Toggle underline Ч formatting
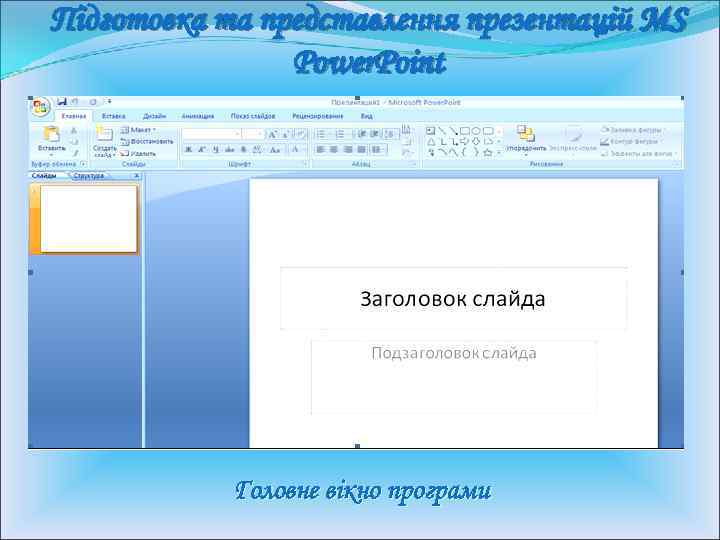The height and width of the screenshot is (540, 720). 216,149
